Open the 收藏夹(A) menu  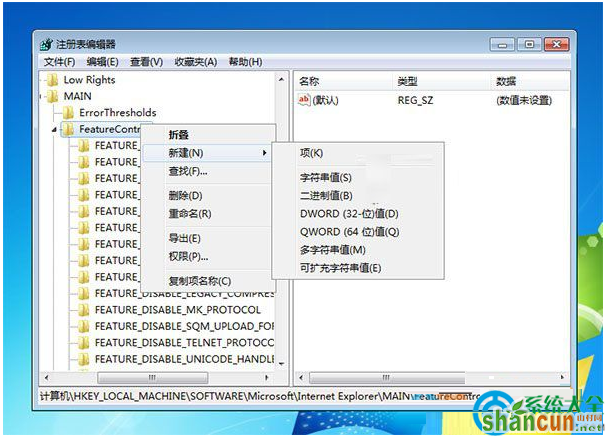[195, 62]
